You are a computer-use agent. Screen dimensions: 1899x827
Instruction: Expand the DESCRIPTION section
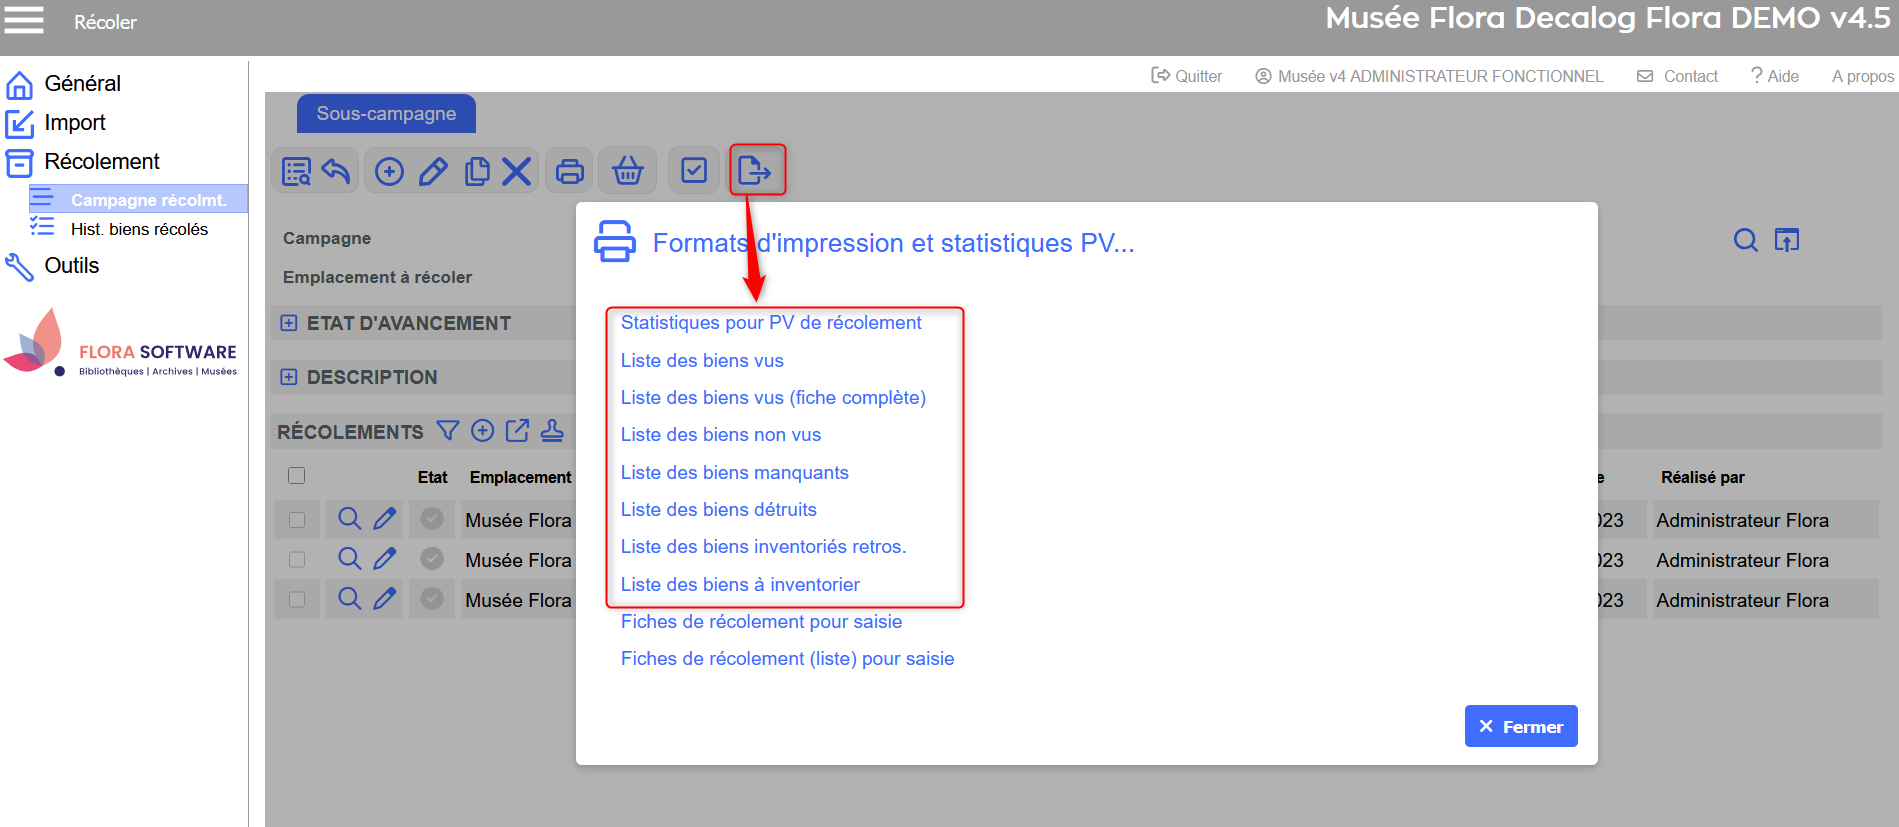[289, 377]
